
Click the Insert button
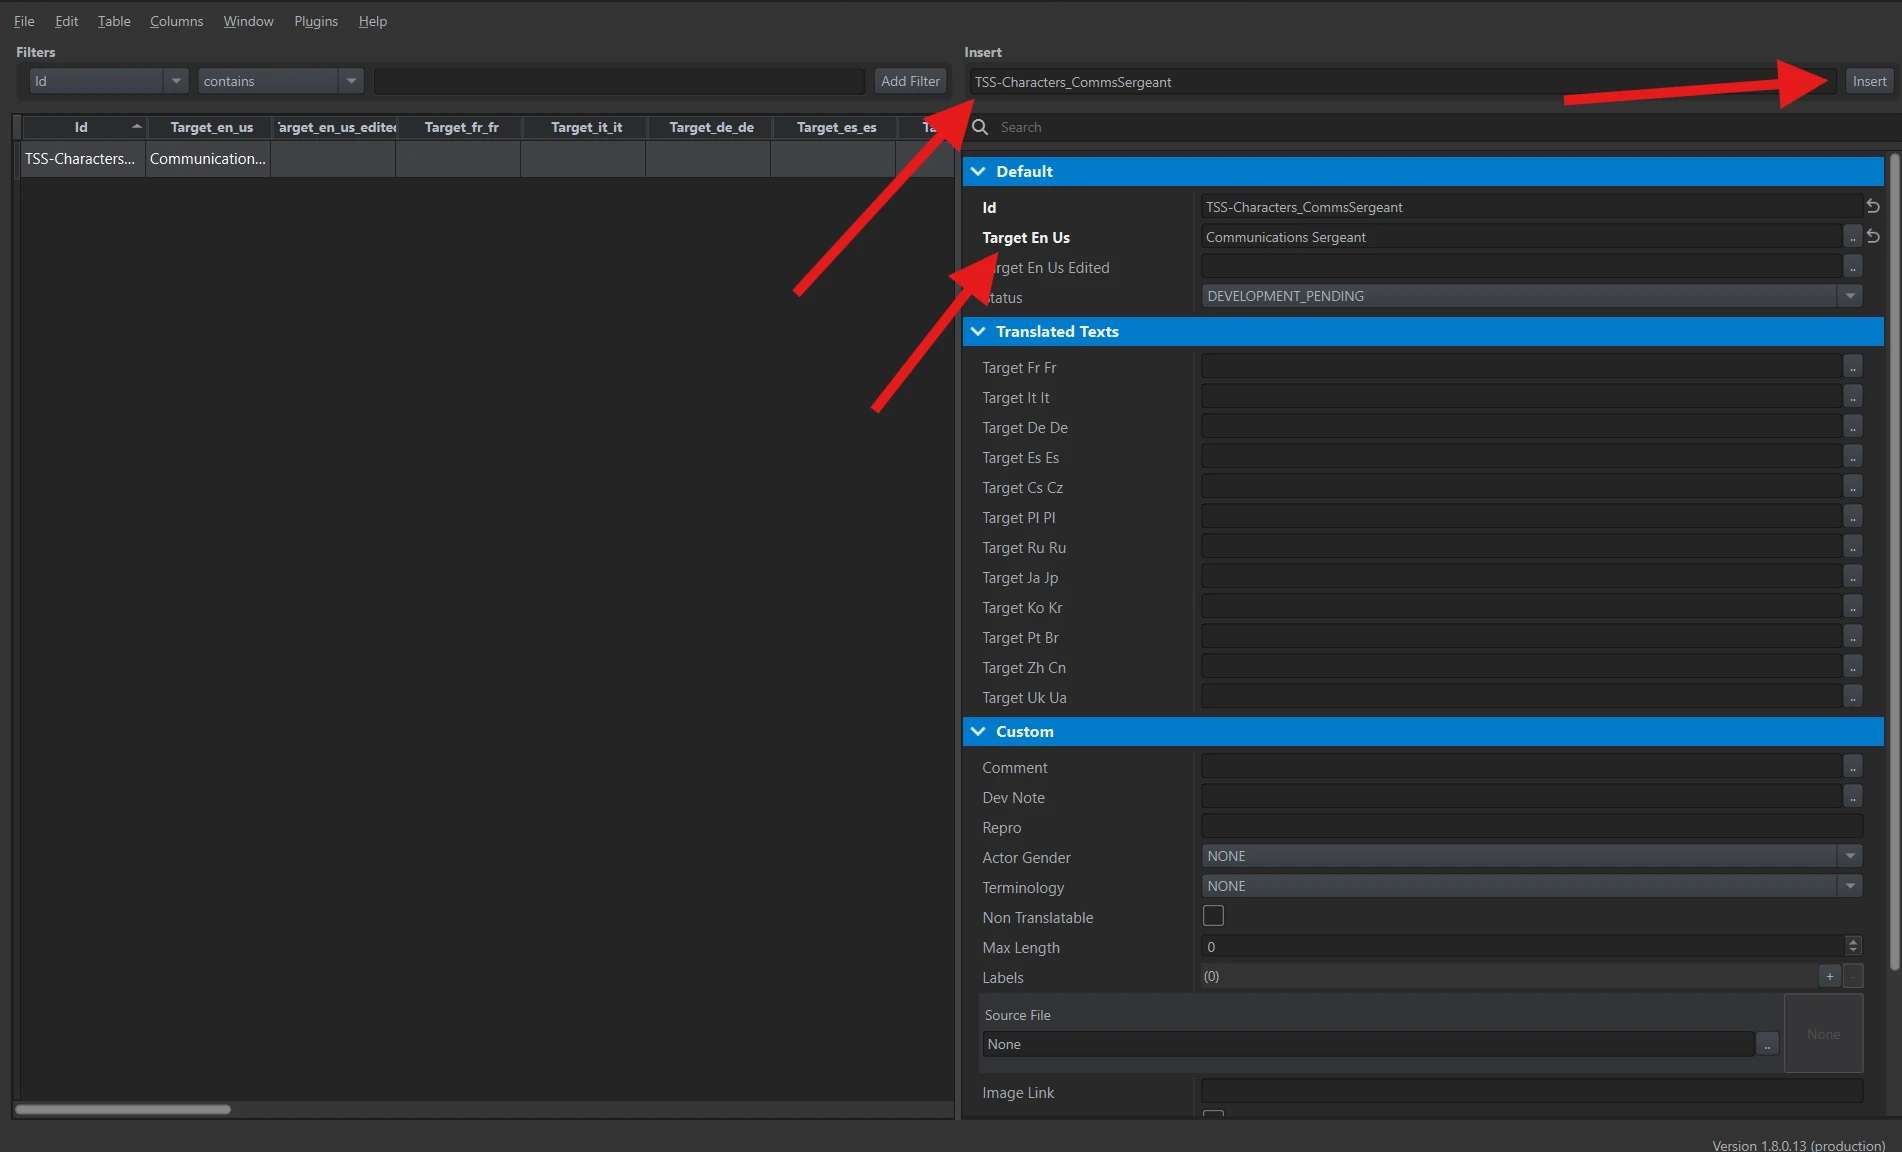pyautogui.click(x=1869, y=81)
